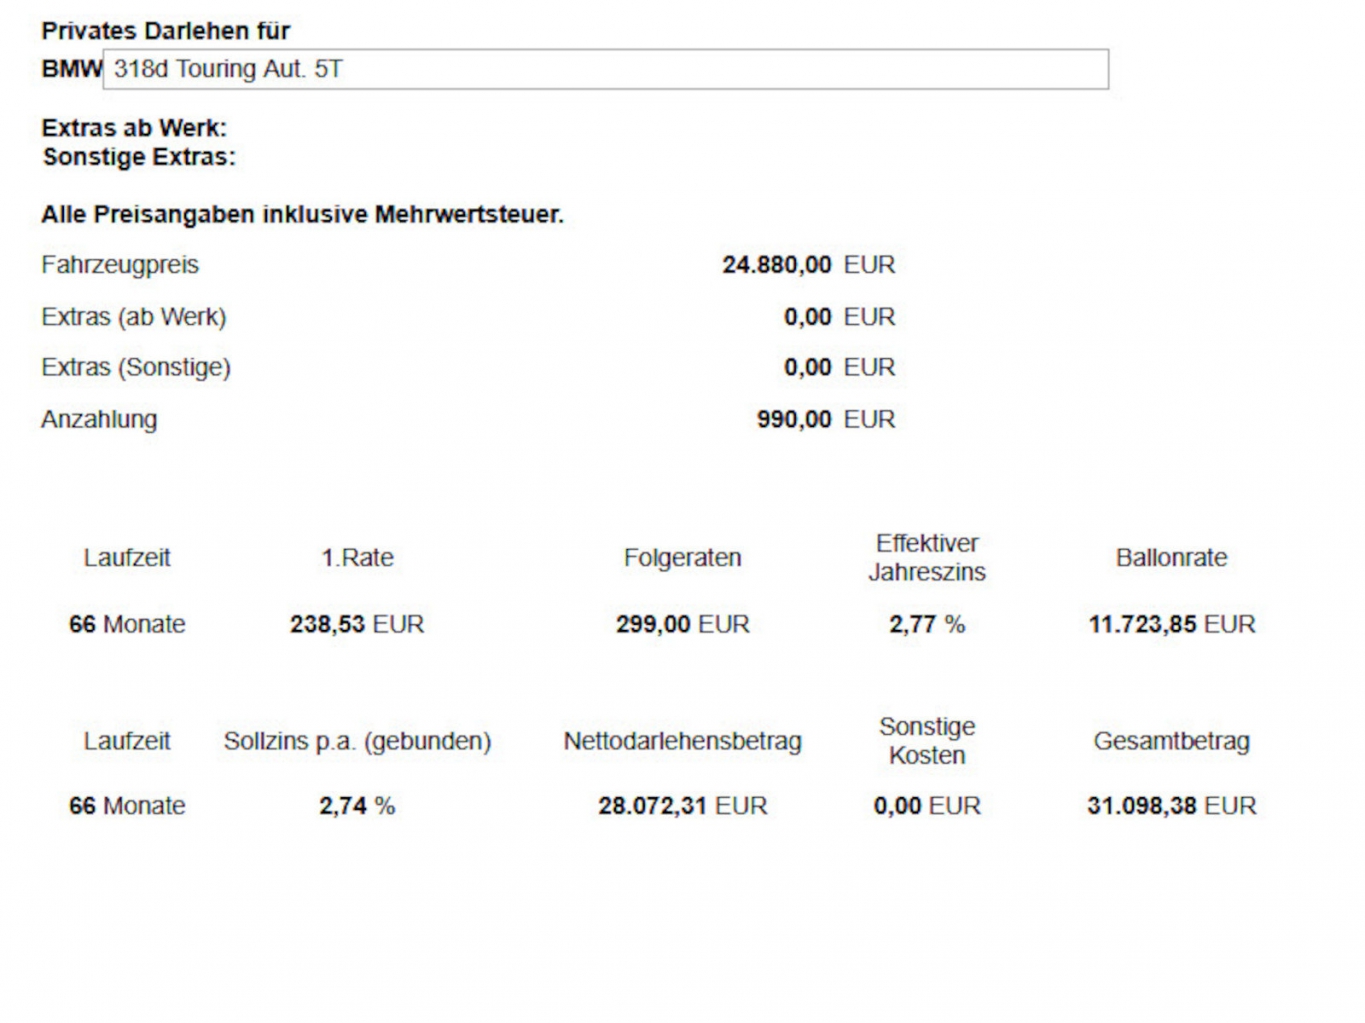This screenshot has width=1365, height=1023.
Task: Select the Fahrzeugpreis value 24.880,00 EUR
Action: [808, 265]
